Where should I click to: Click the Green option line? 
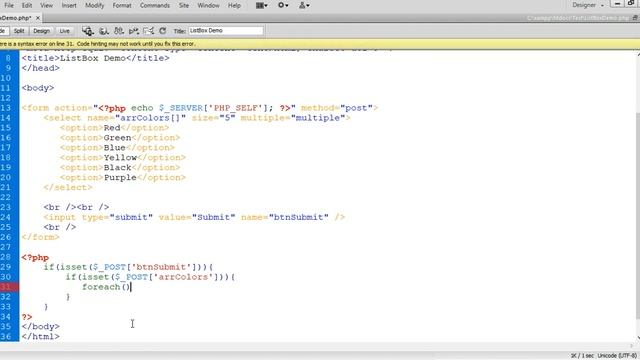coord(120,138)
